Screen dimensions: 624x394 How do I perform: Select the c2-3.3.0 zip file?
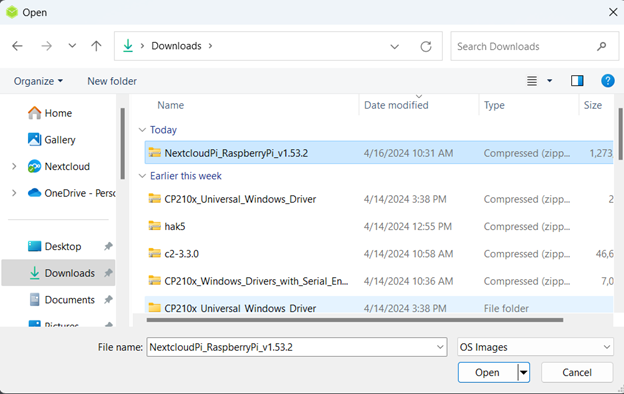(x=378, y=254)
